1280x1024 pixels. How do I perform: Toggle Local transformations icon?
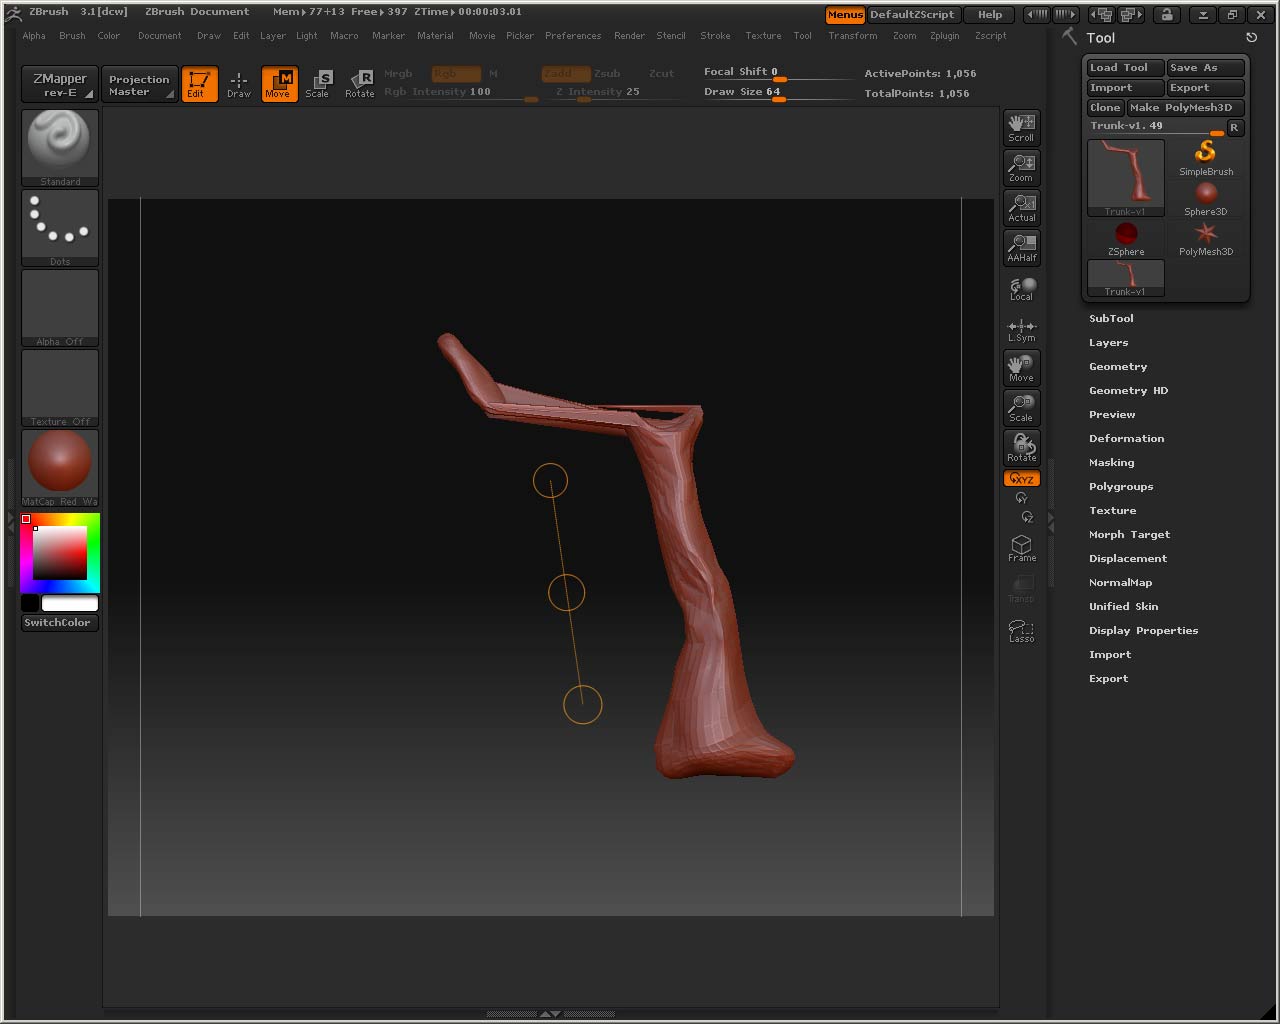coord(1021,288)
